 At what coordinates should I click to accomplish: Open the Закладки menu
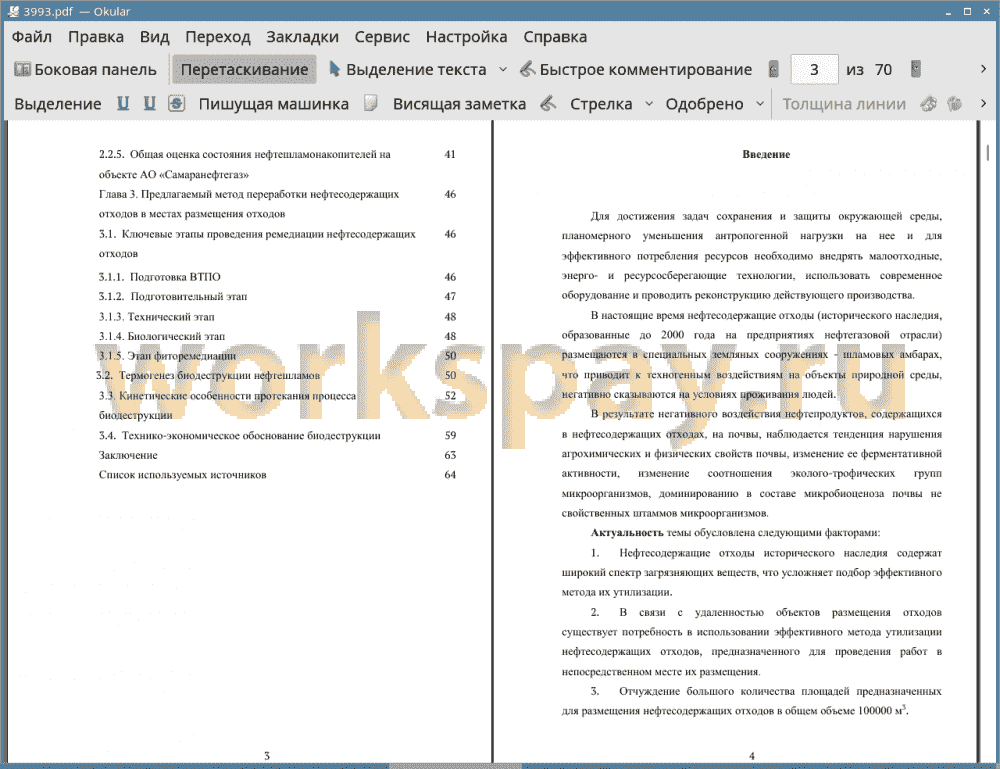click(302, 37)
